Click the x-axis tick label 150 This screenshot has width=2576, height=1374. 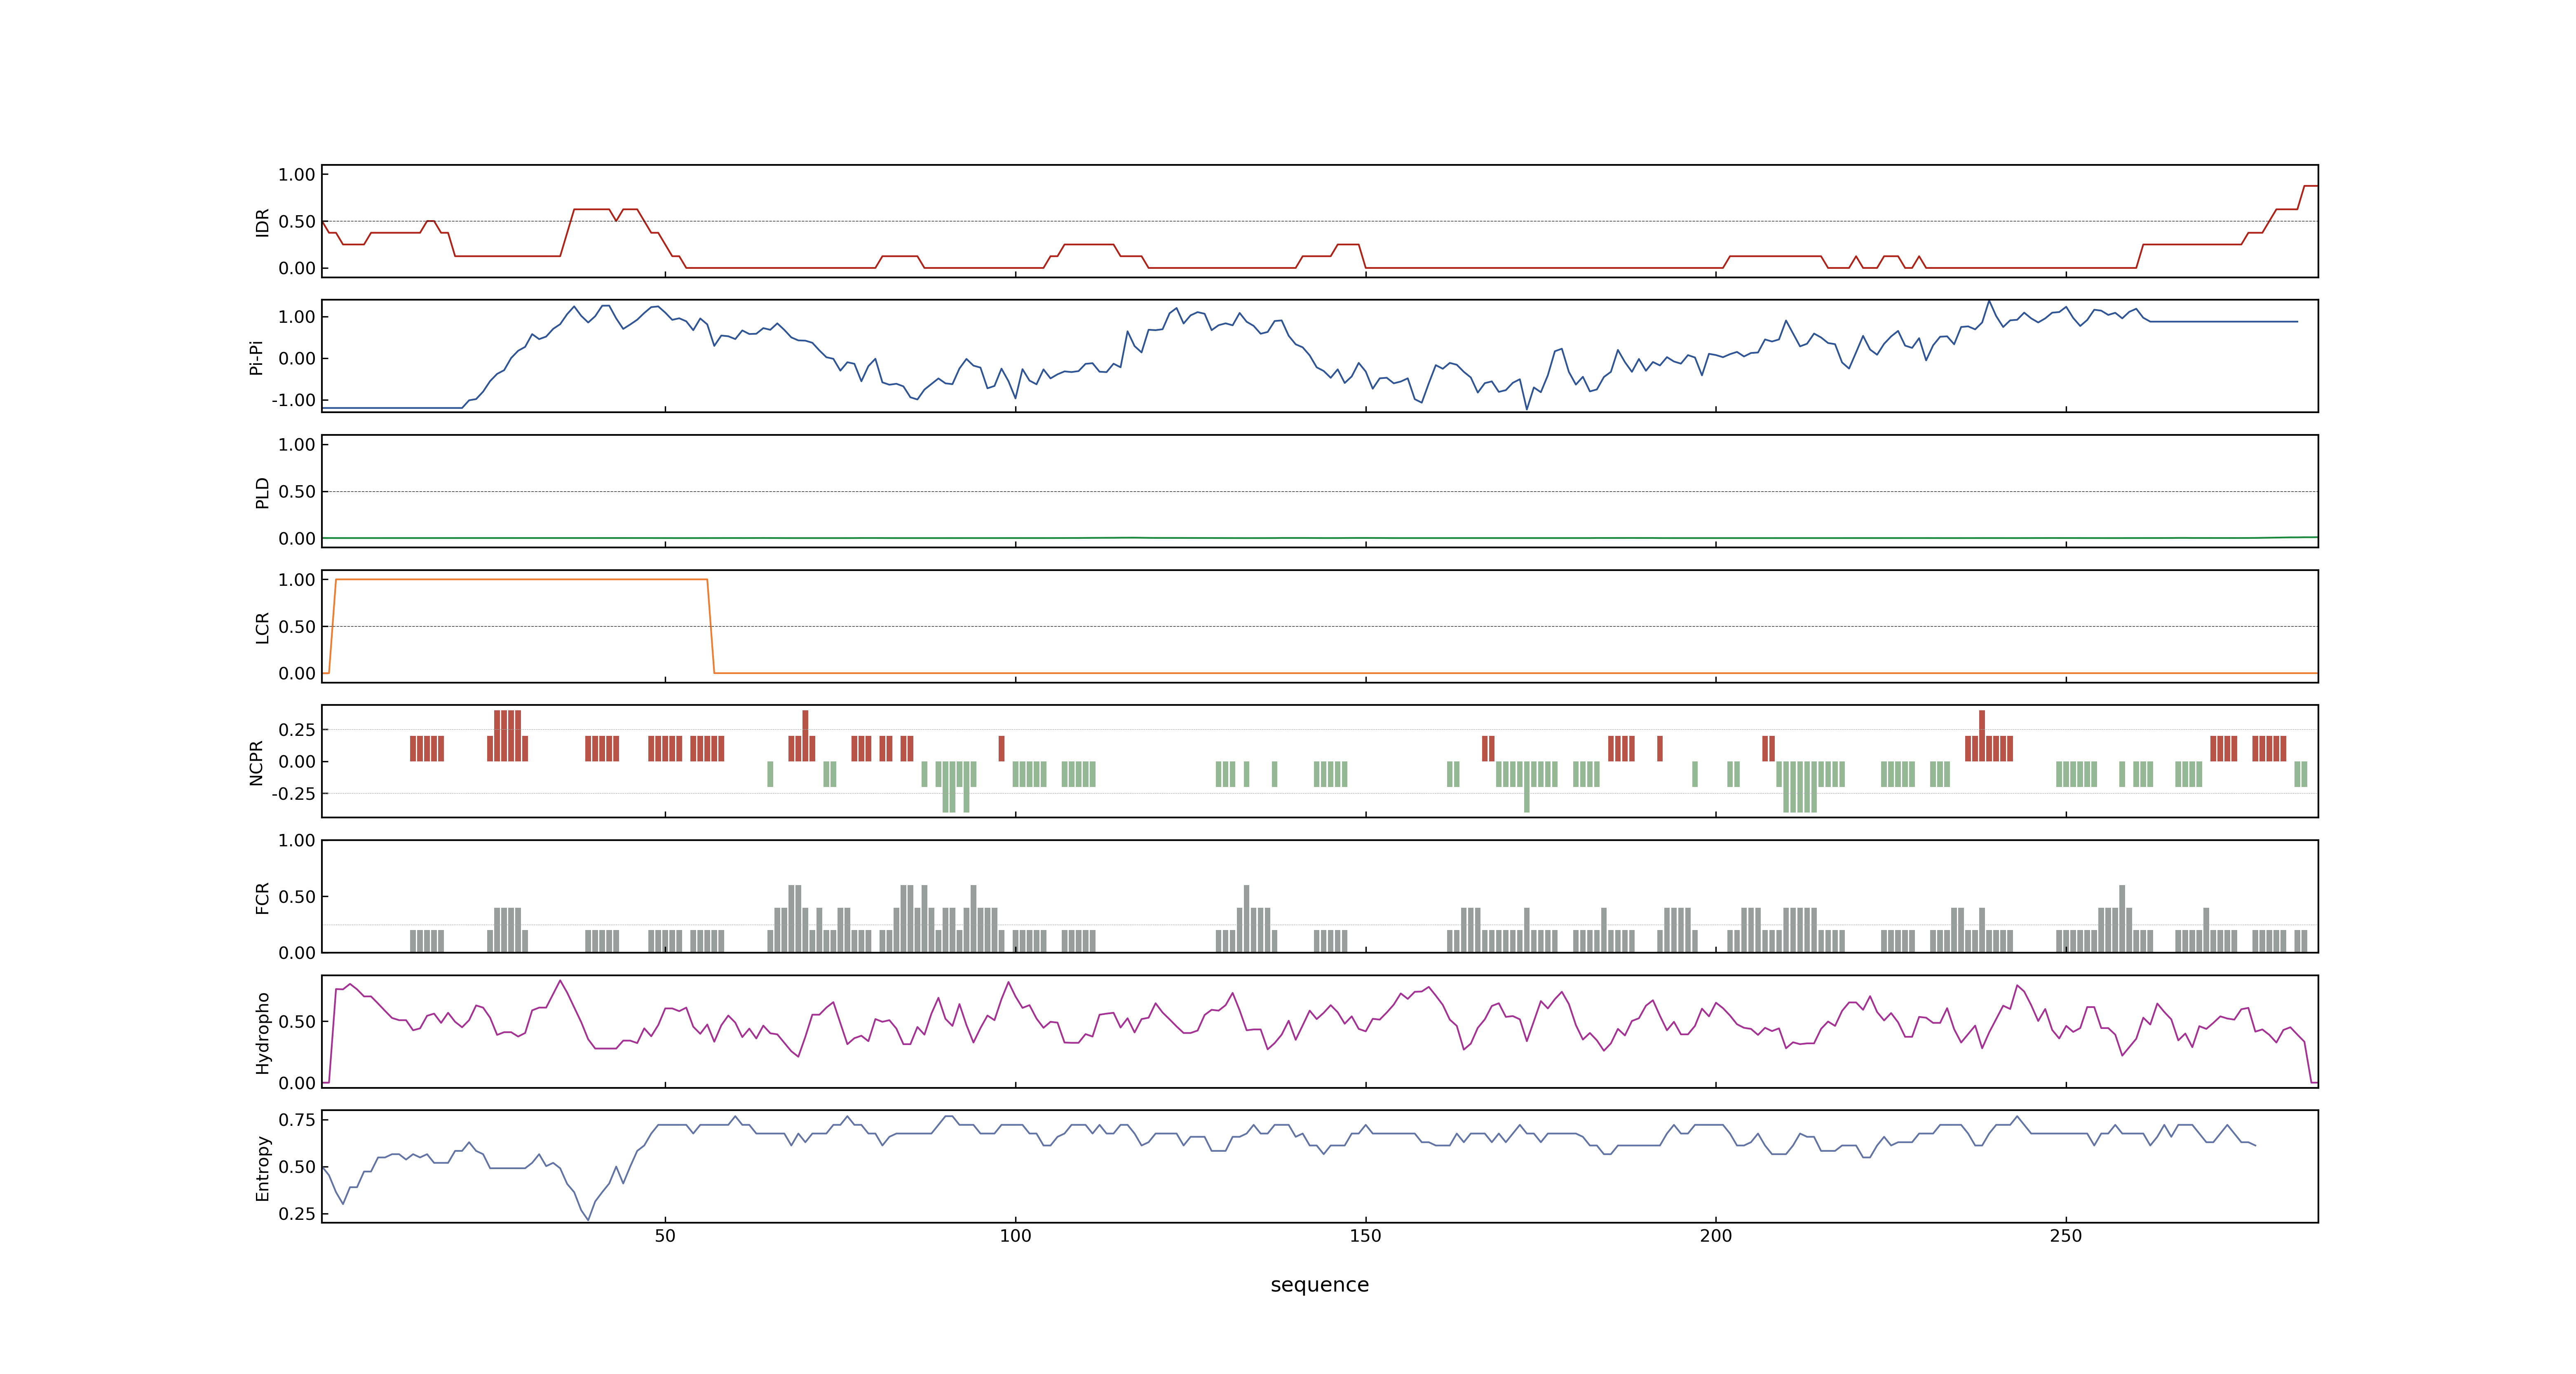[x=1365, y=1236]
